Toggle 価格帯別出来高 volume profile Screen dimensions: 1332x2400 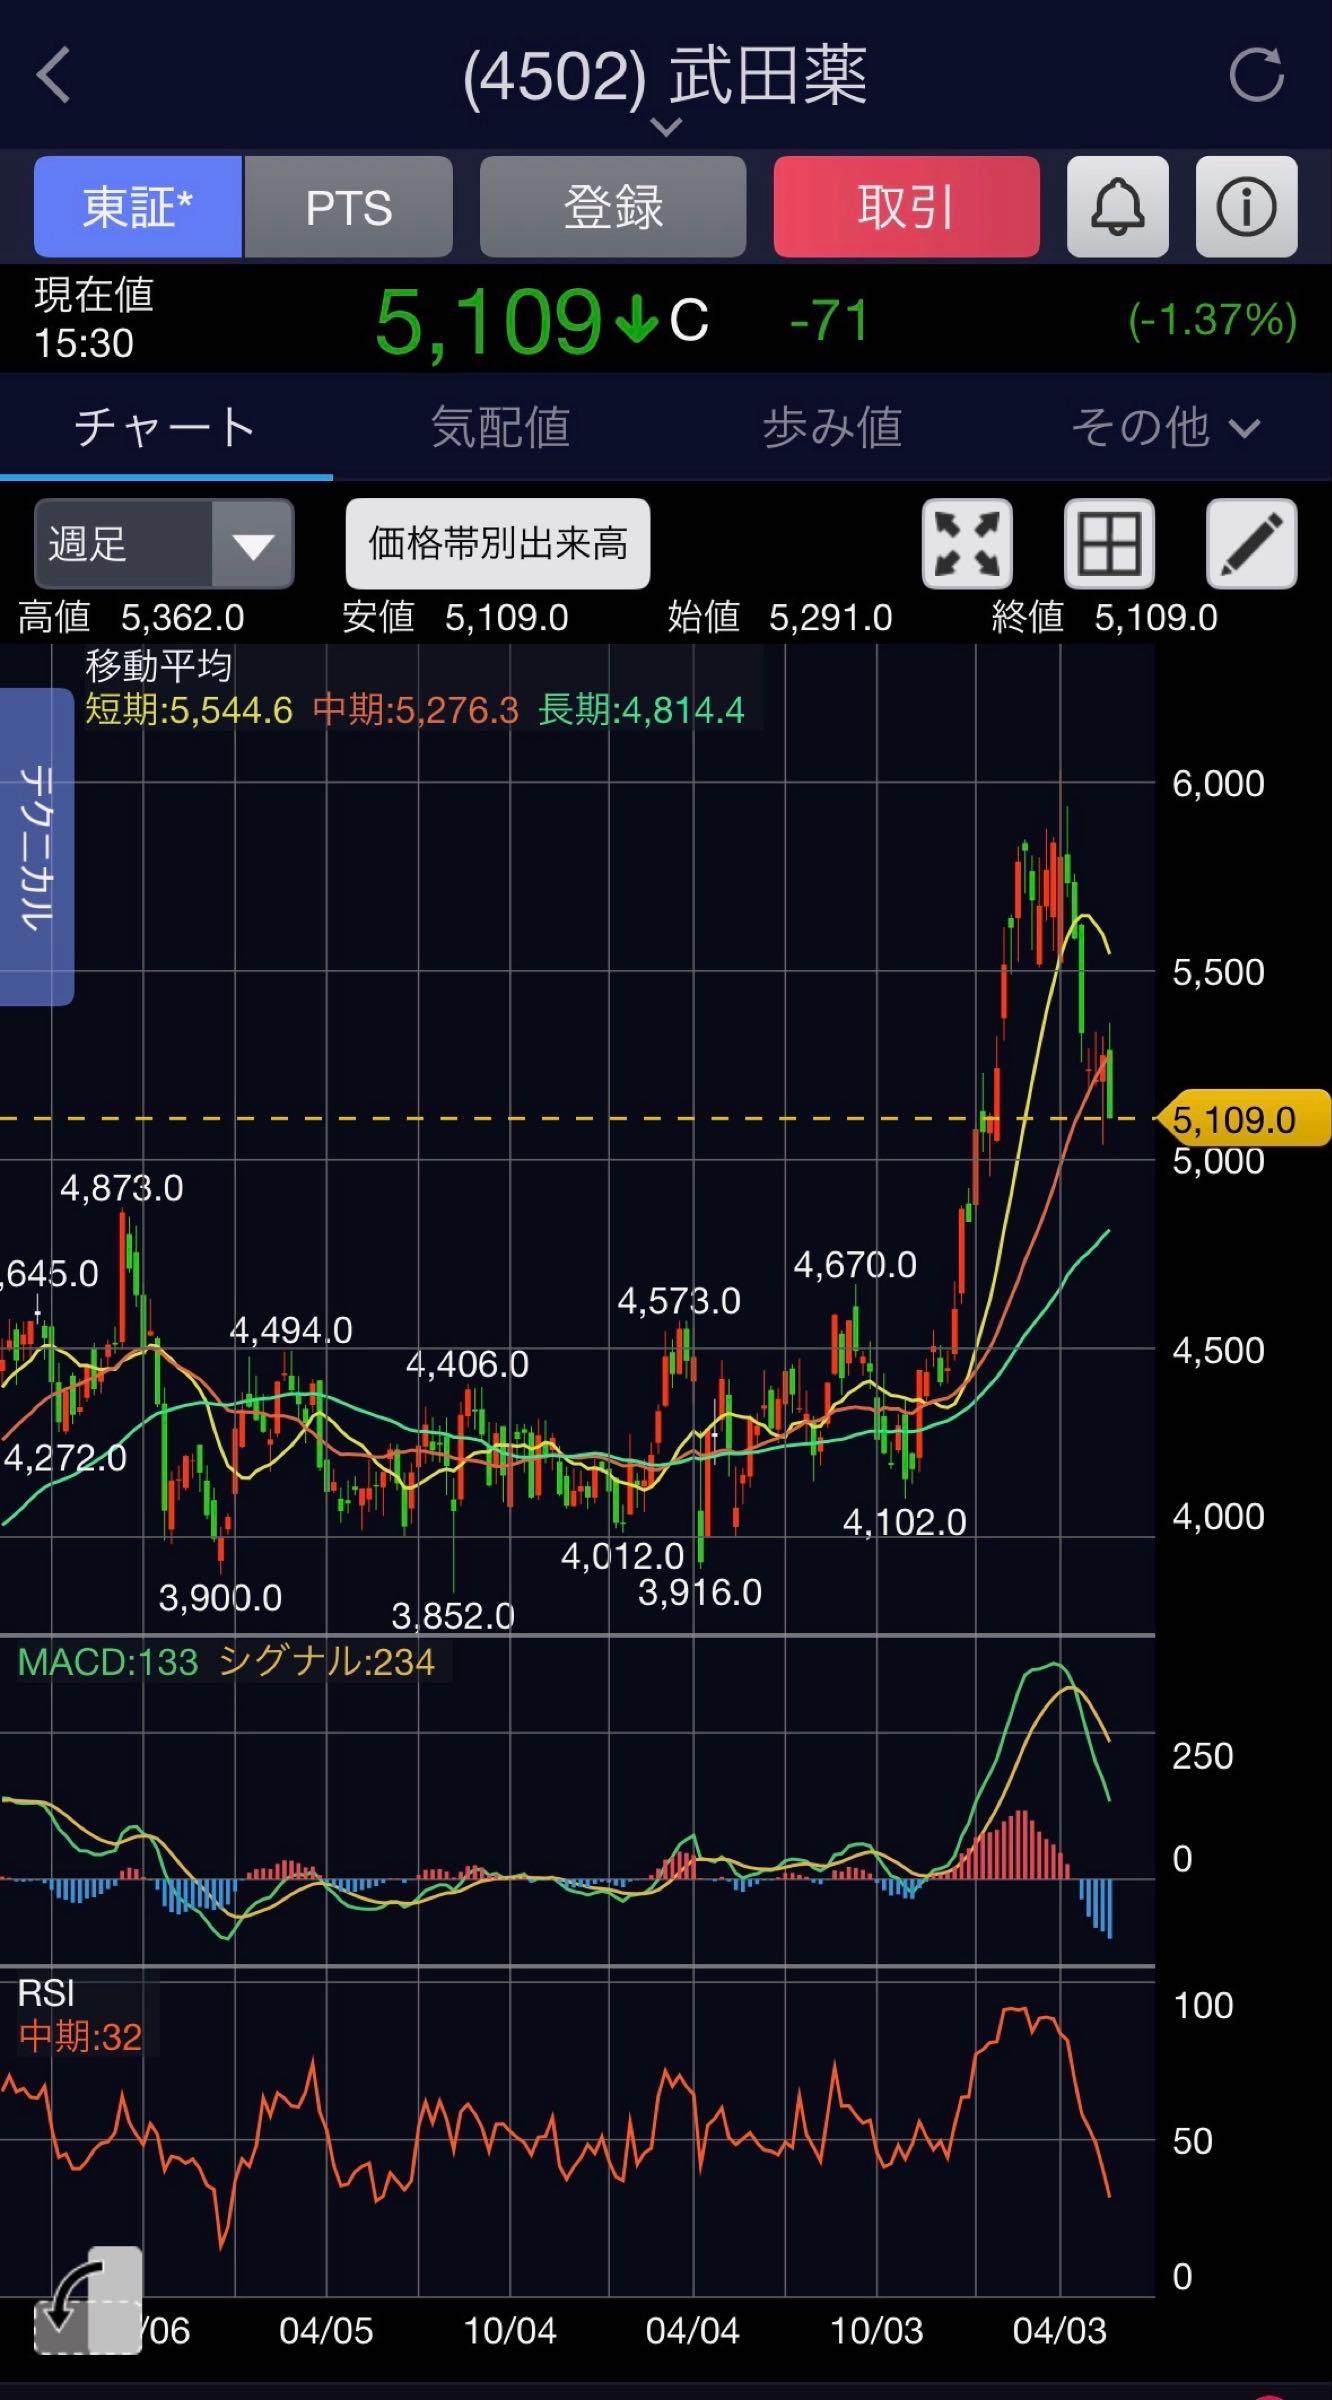(498, 544)
